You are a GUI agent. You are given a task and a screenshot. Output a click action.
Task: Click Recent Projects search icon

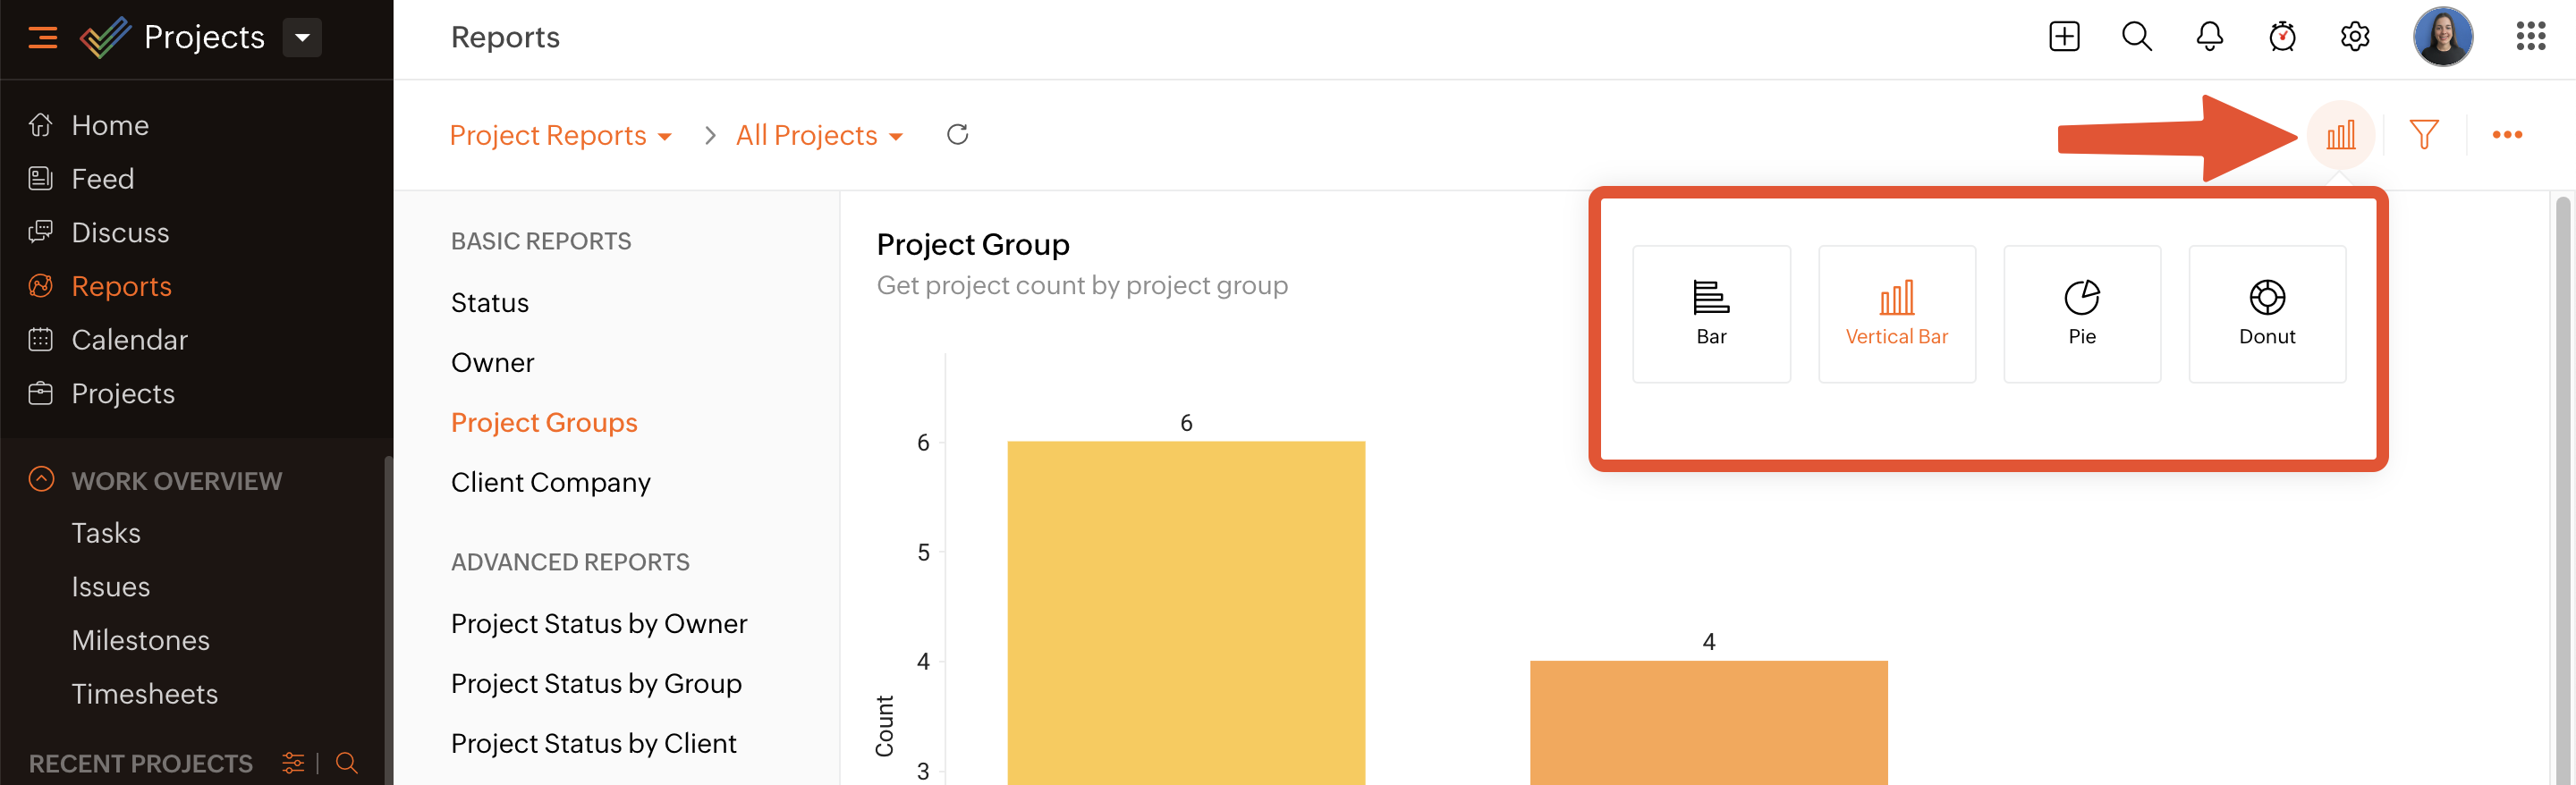tap(347, 763)
